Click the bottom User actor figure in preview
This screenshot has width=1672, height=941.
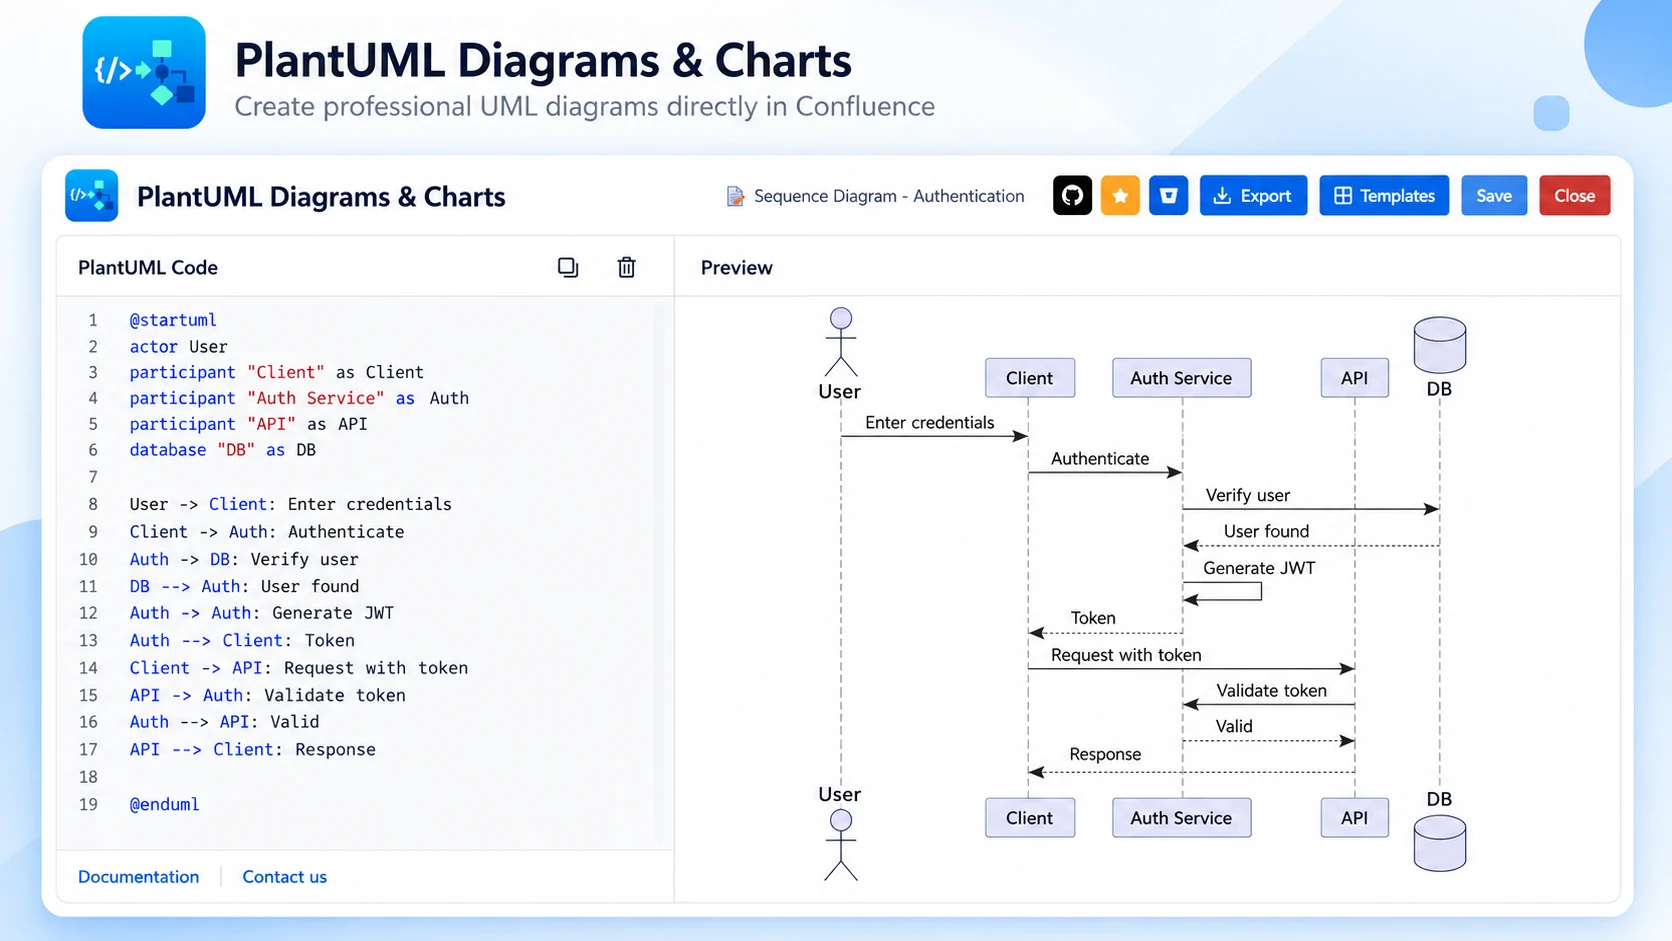tap(840, 845)
